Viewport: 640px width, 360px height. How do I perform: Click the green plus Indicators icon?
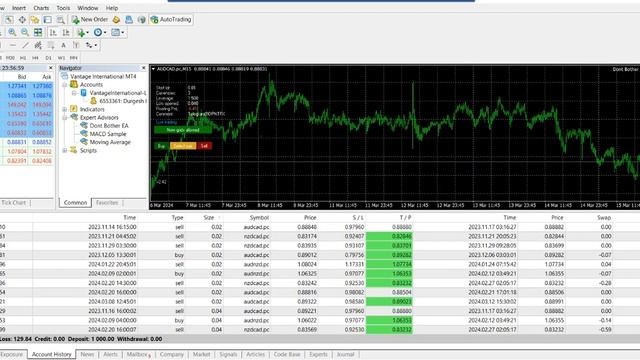pos(80,32)
